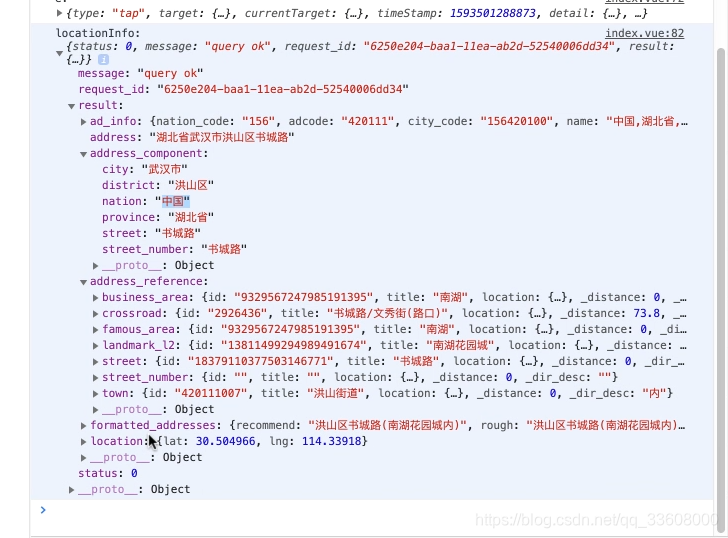Viewport: 728px width, 538px height.
Task: Collapse the result property
Action: tap(72, 106)
